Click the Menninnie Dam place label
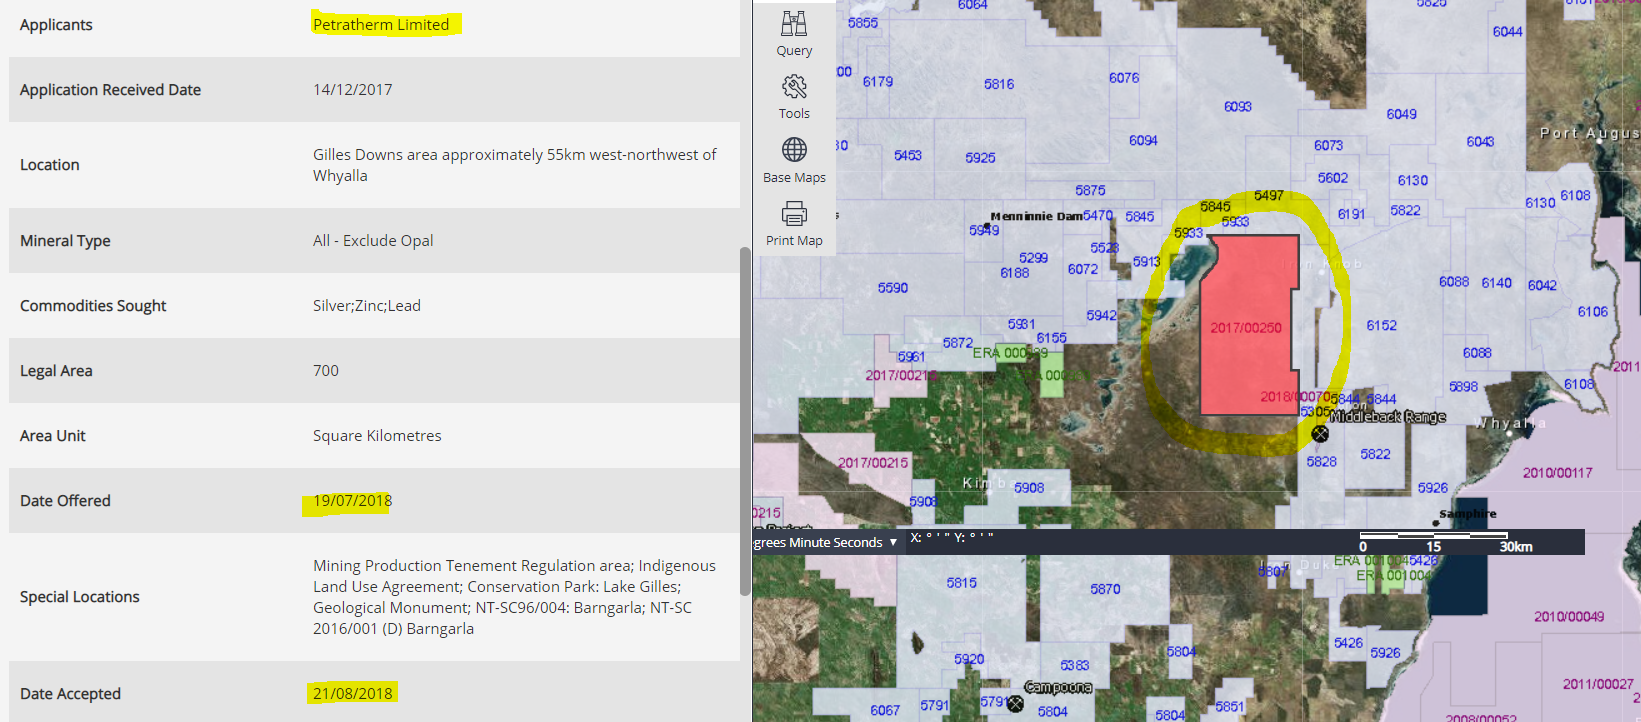The image size is (1641, 722). [1036, 216]
